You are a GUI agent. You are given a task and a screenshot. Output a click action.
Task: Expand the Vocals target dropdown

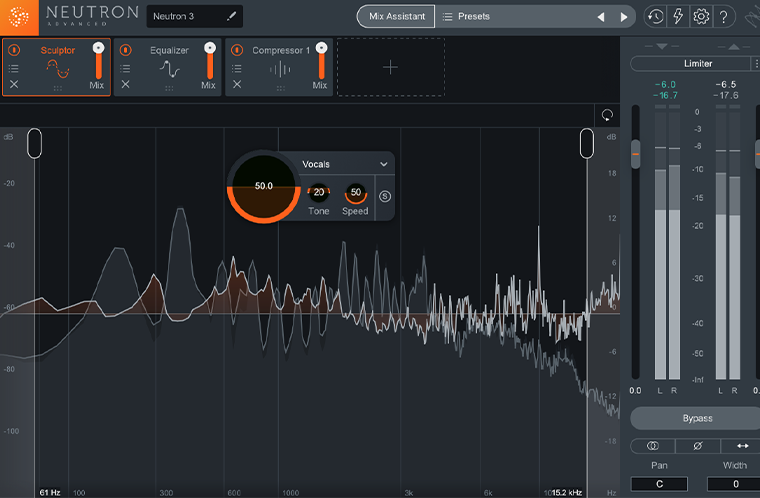click(x=383, y=164)
